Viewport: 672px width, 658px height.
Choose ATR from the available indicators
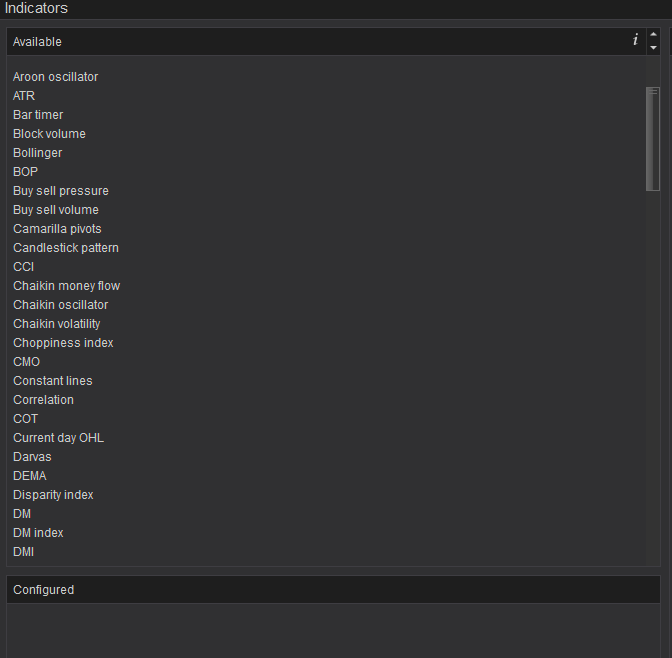pyautogui.click(x=24, y=96)
